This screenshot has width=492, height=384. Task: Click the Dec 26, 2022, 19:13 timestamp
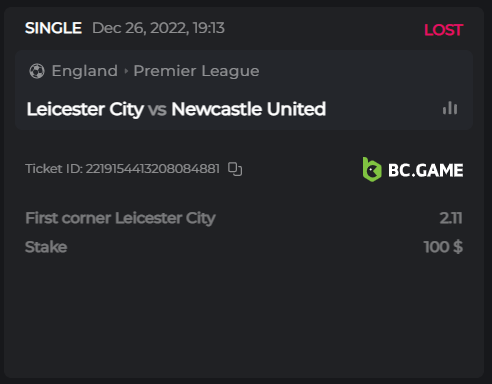tap(158, 28)
